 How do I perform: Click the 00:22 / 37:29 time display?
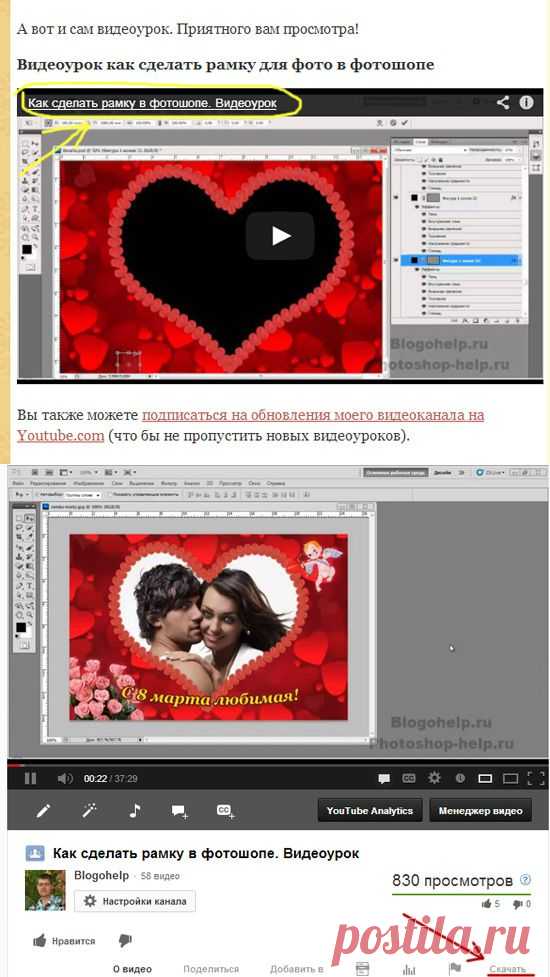coord(110,779)
